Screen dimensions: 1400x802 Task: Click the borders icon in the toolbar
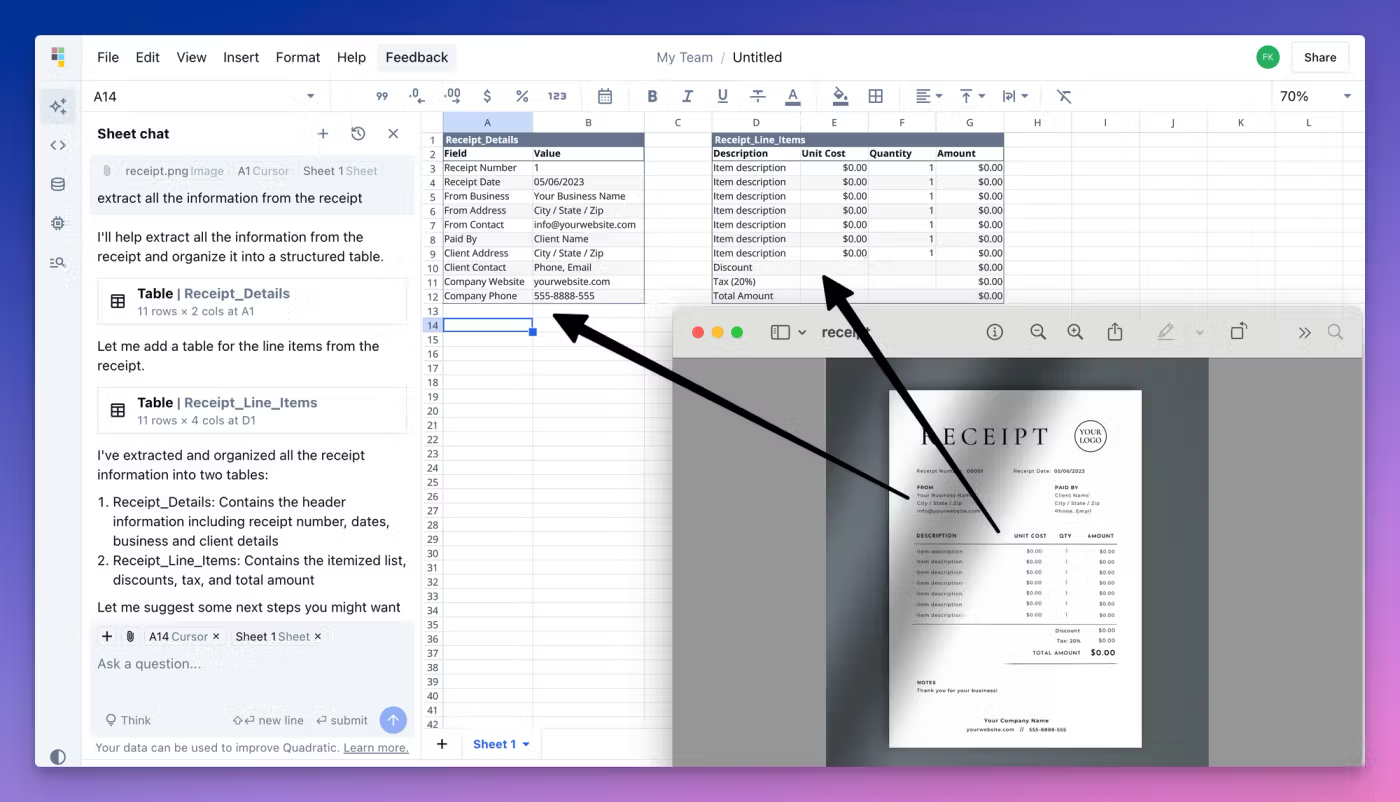point(876,96)
